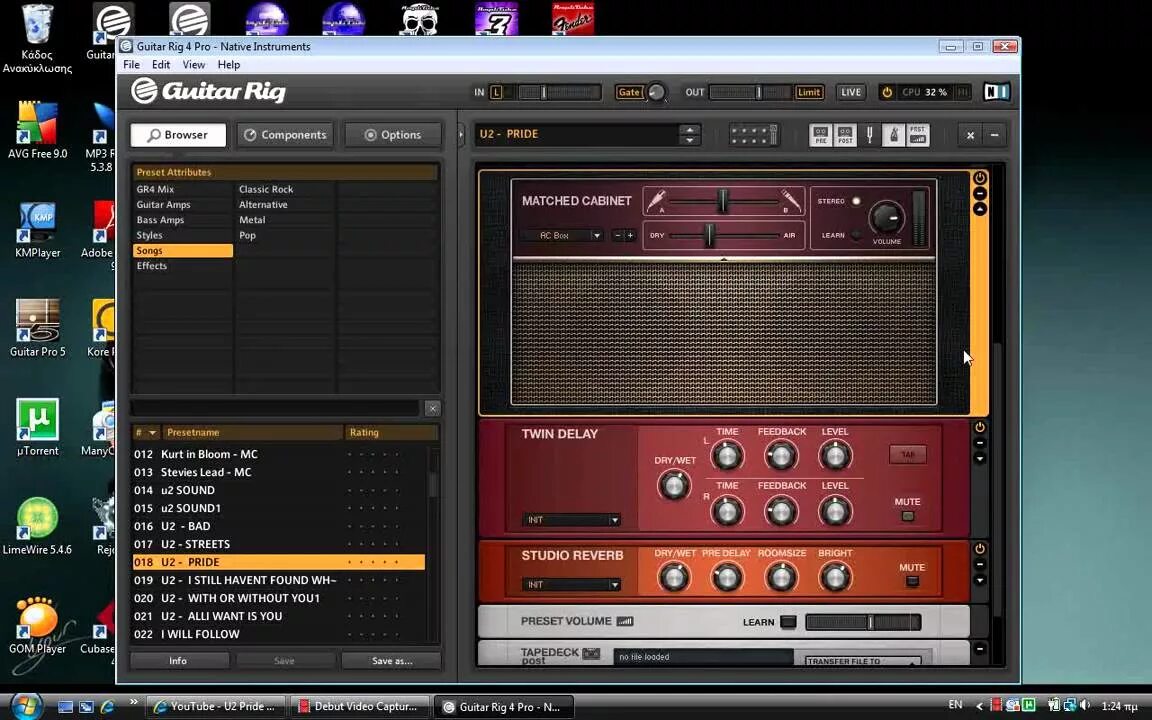Viewport: 1152px width, 720px height.
Task: Toggle Matched Cabinet power button
Action: tap(979, 178)
